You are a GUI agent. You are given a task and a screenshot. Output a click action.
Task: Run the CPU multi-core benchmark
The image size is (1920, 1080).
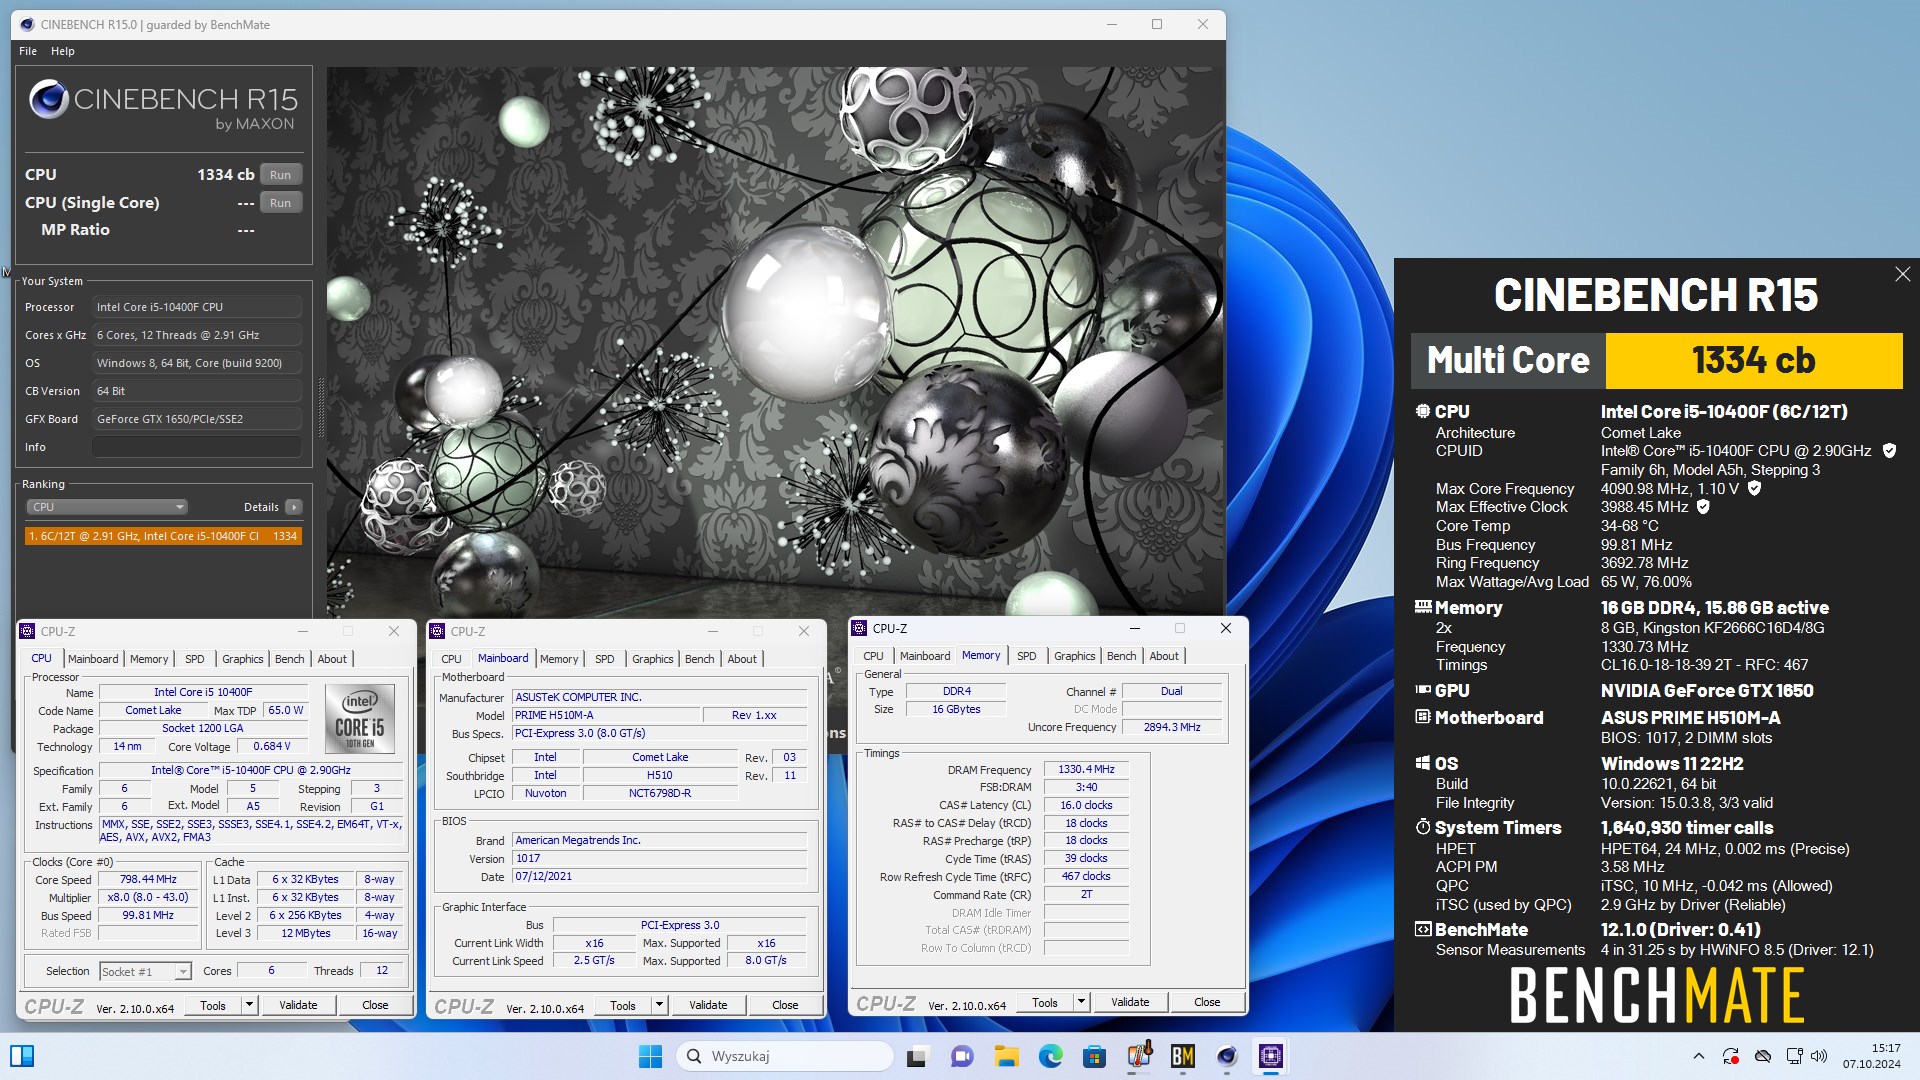(281, 175)
